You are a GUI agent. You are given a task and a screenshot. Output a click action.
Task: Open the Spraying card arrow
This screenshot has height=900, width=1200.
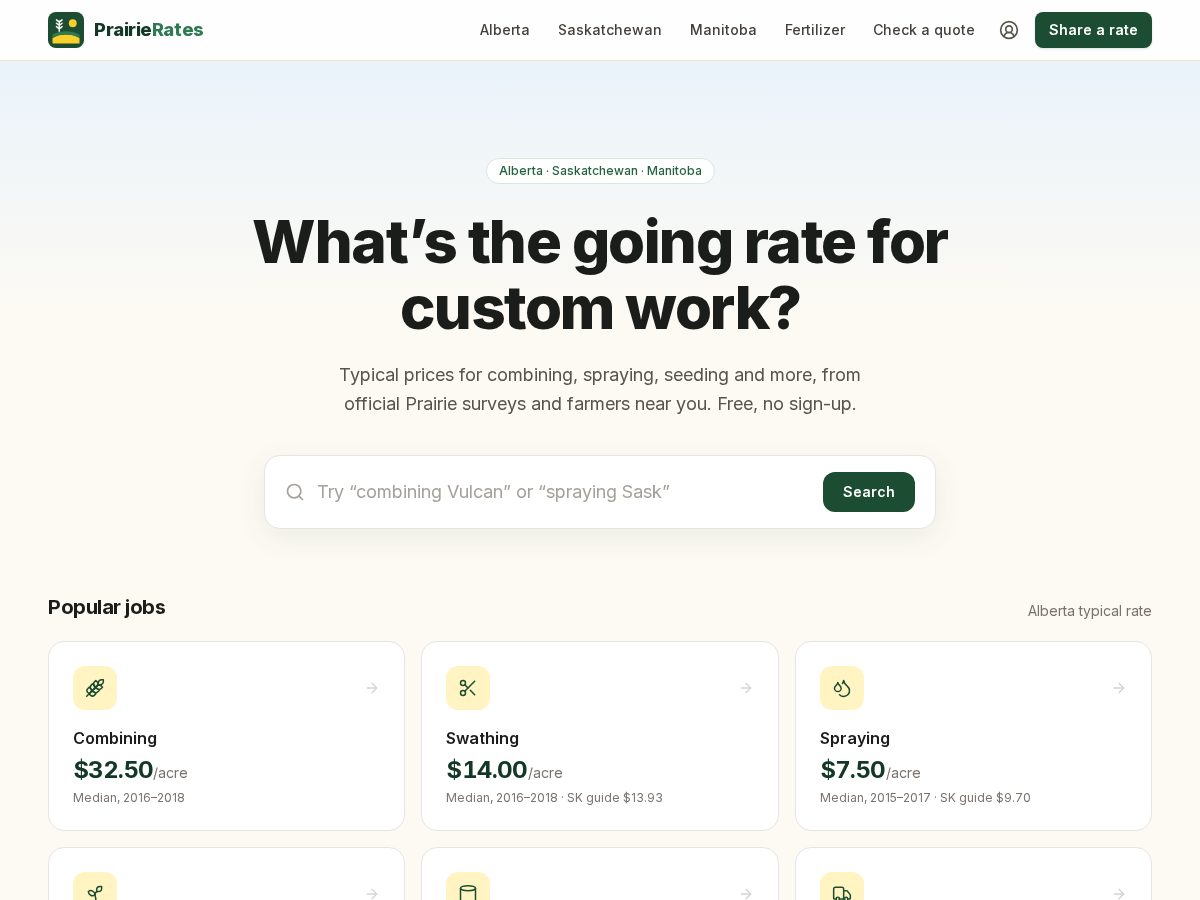[1119, 688]
